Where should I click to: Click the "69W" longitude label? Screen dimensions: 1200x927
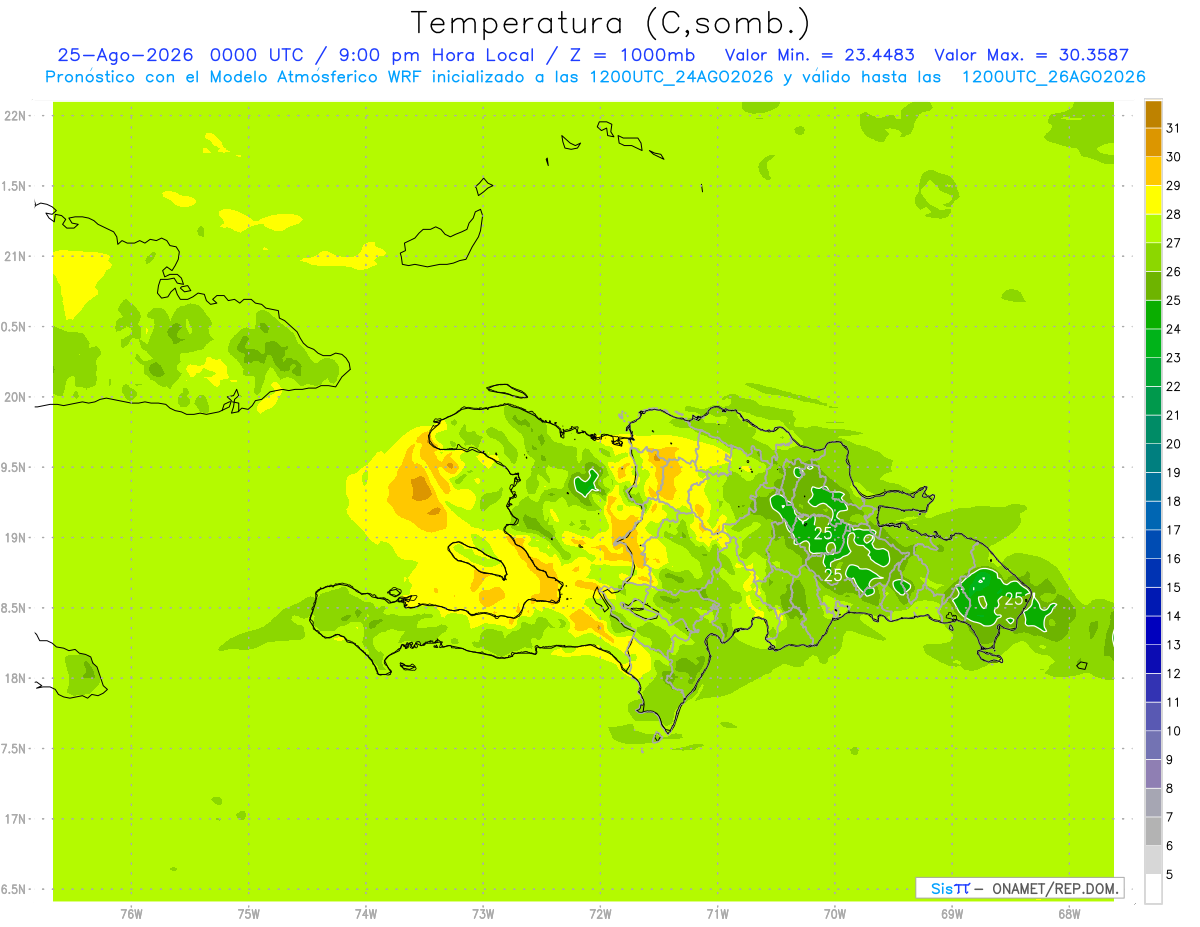click(x=952, y=914)
